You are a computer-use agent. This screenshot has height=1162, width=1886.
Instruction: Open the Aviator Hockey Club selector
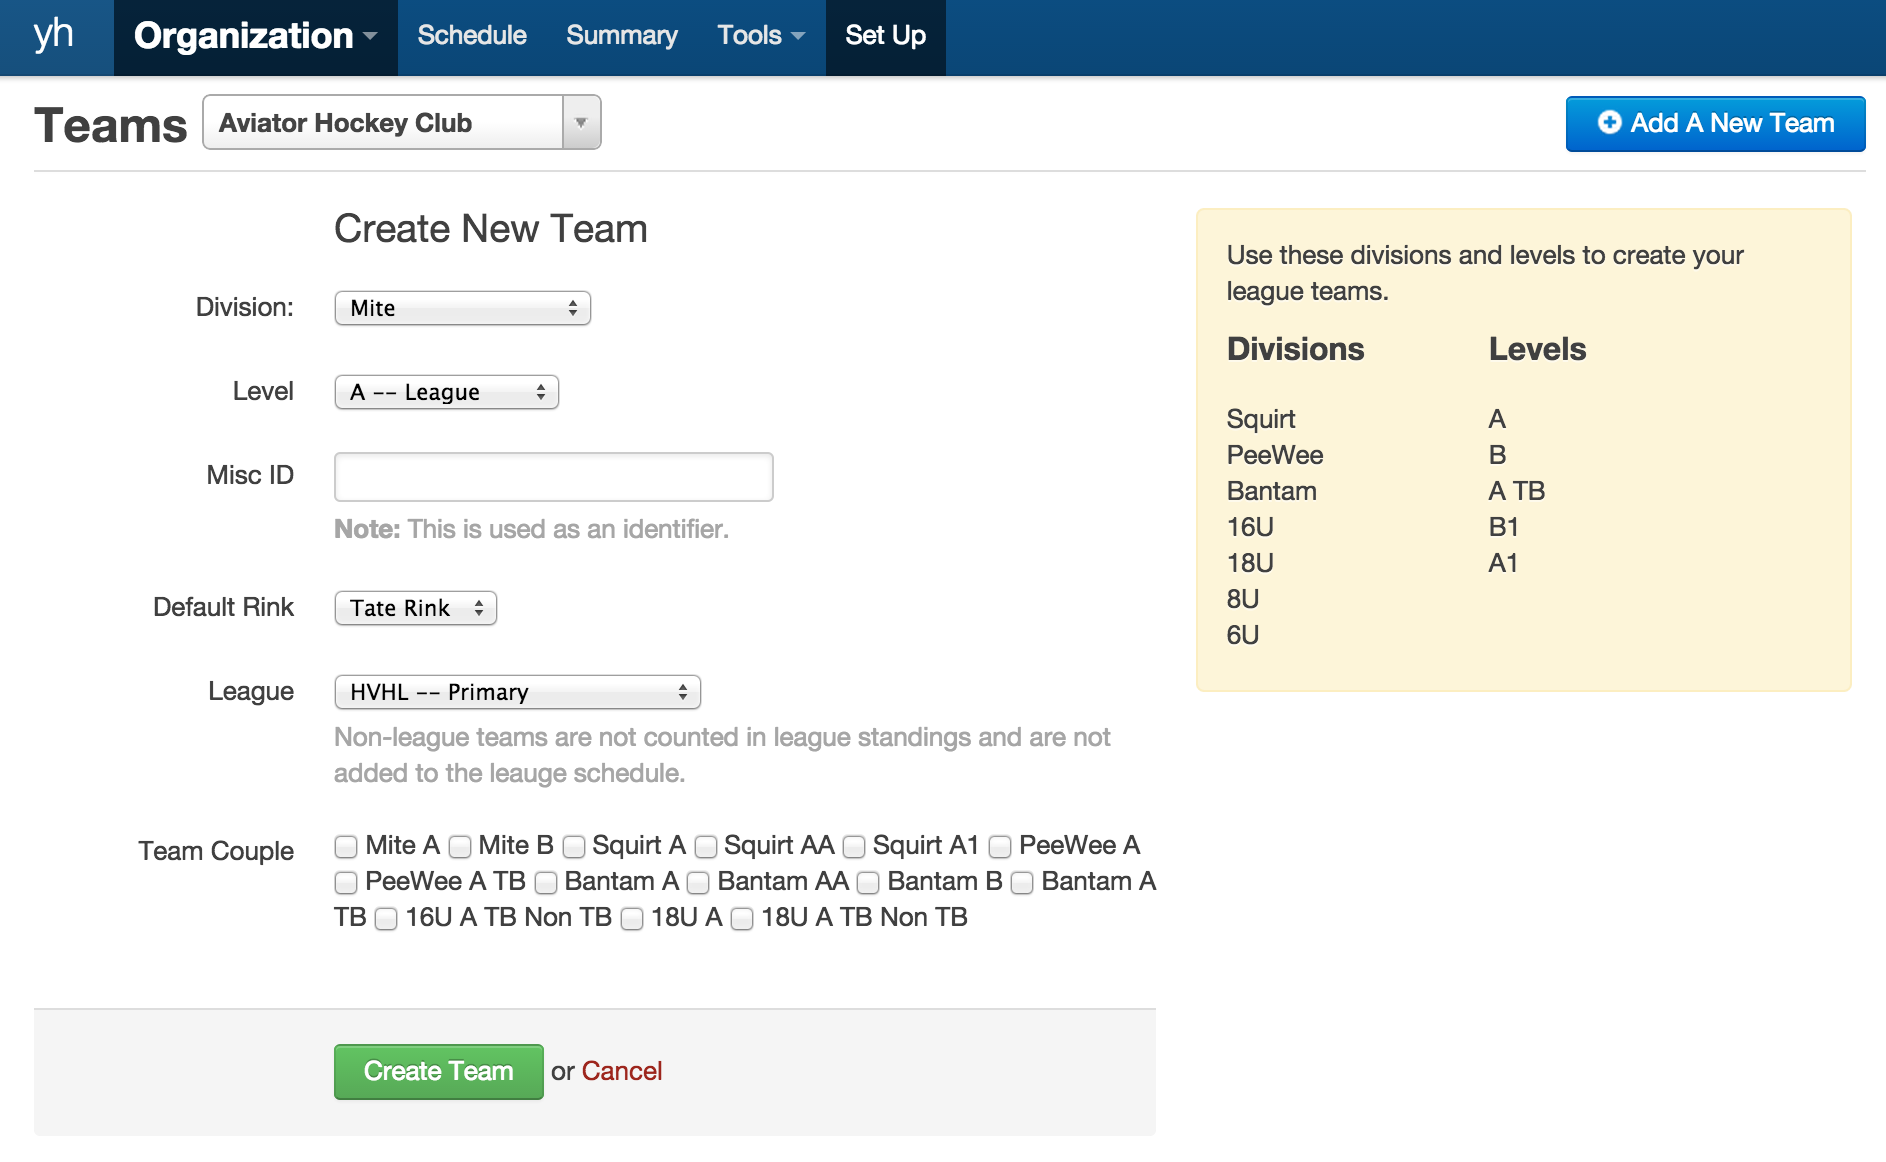[x=401, y=123]
